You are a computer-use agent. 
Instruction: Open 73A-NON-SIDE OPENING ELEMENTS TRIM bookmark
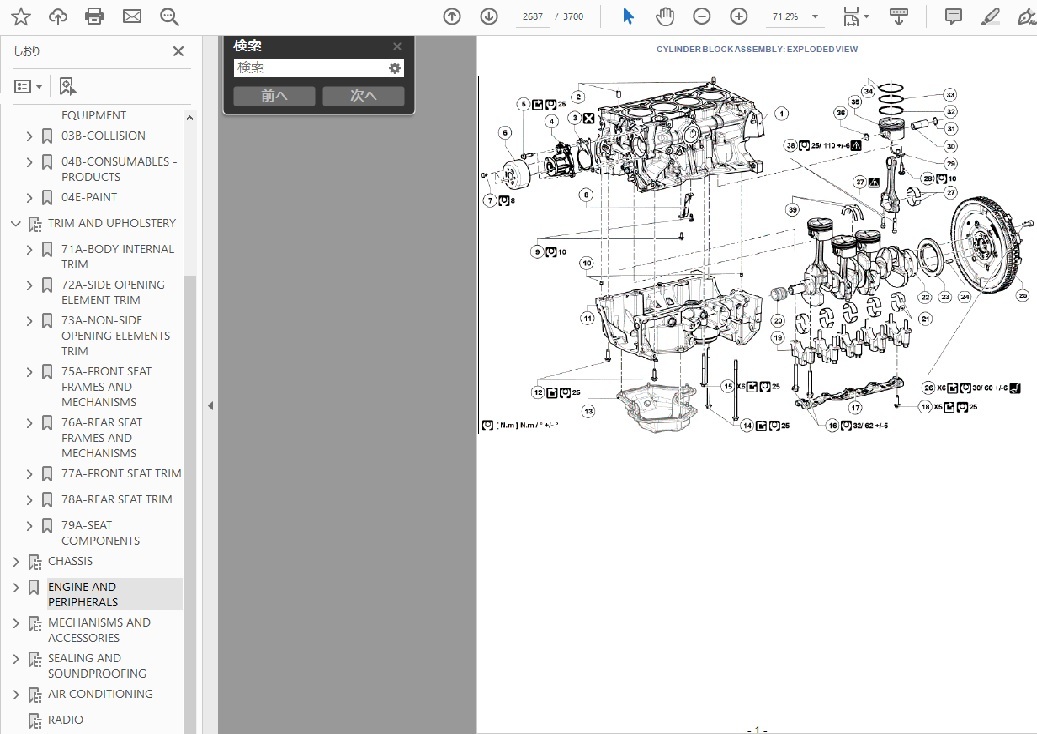[x=116, y=335]
